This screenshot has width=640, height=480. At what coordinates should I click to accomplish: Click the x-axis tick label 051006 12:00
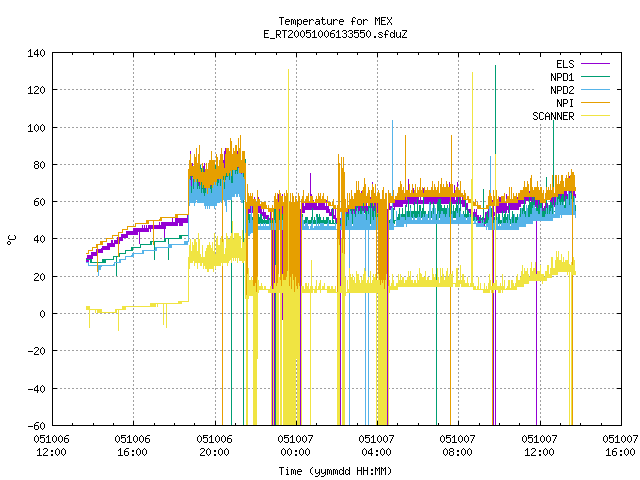pos(51,446)
